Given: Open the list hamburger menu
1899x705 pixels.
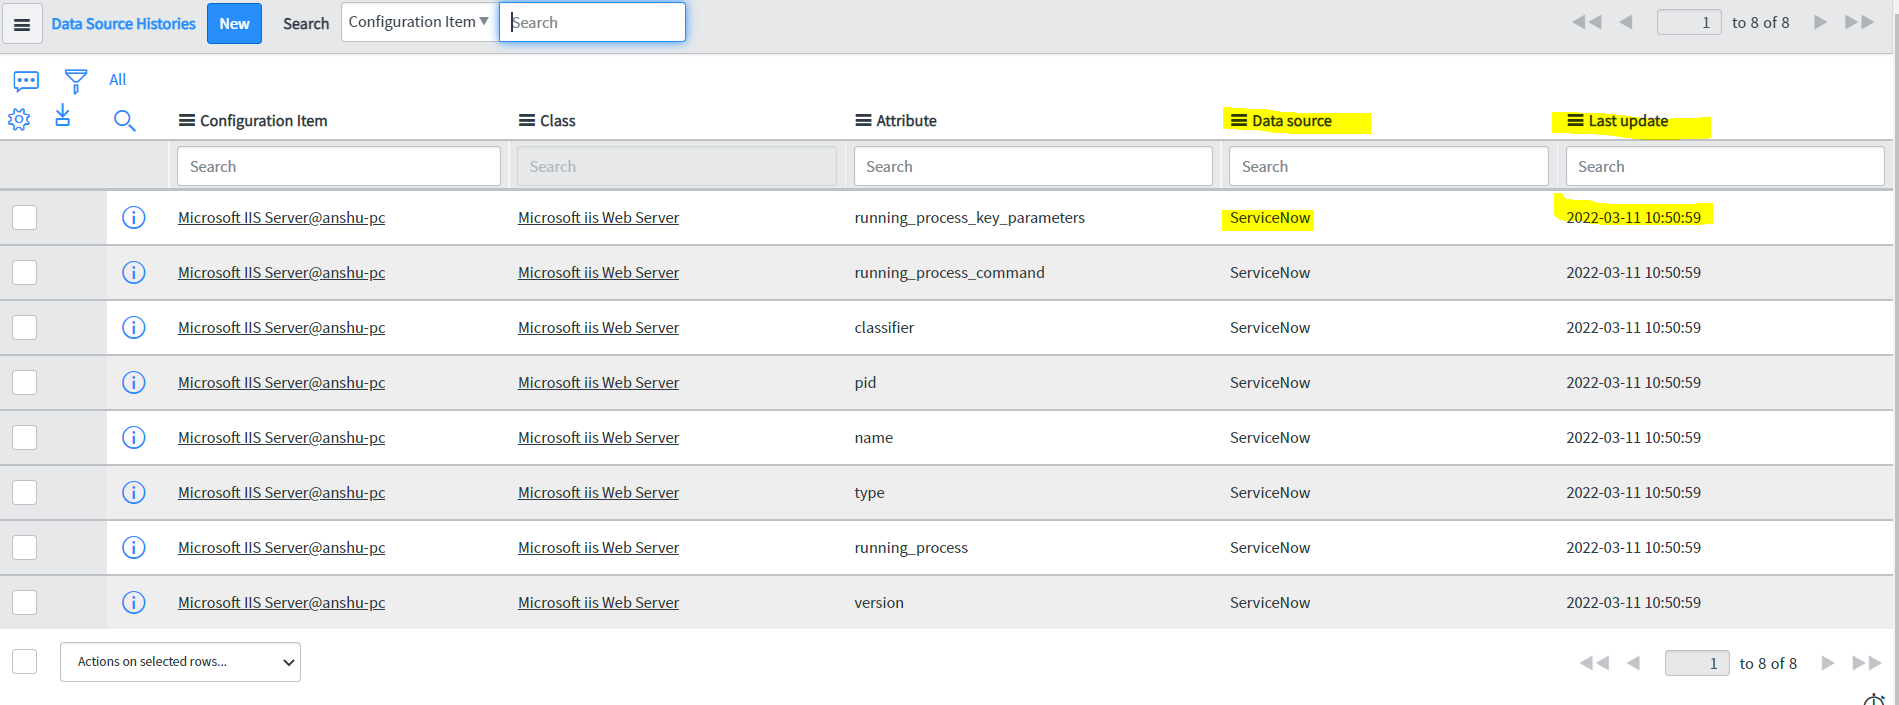Looking at the screenshot, I should (22, 24).
